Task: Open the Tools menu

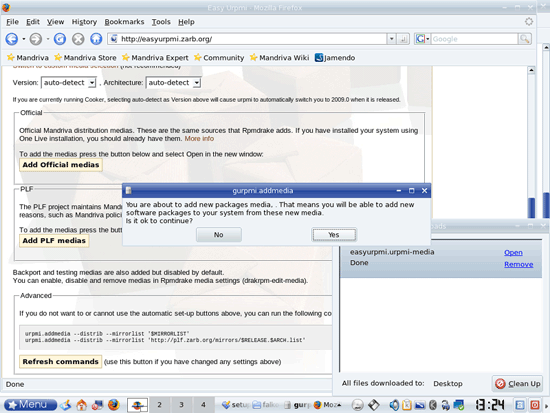Action: click(x=161, y=22)
